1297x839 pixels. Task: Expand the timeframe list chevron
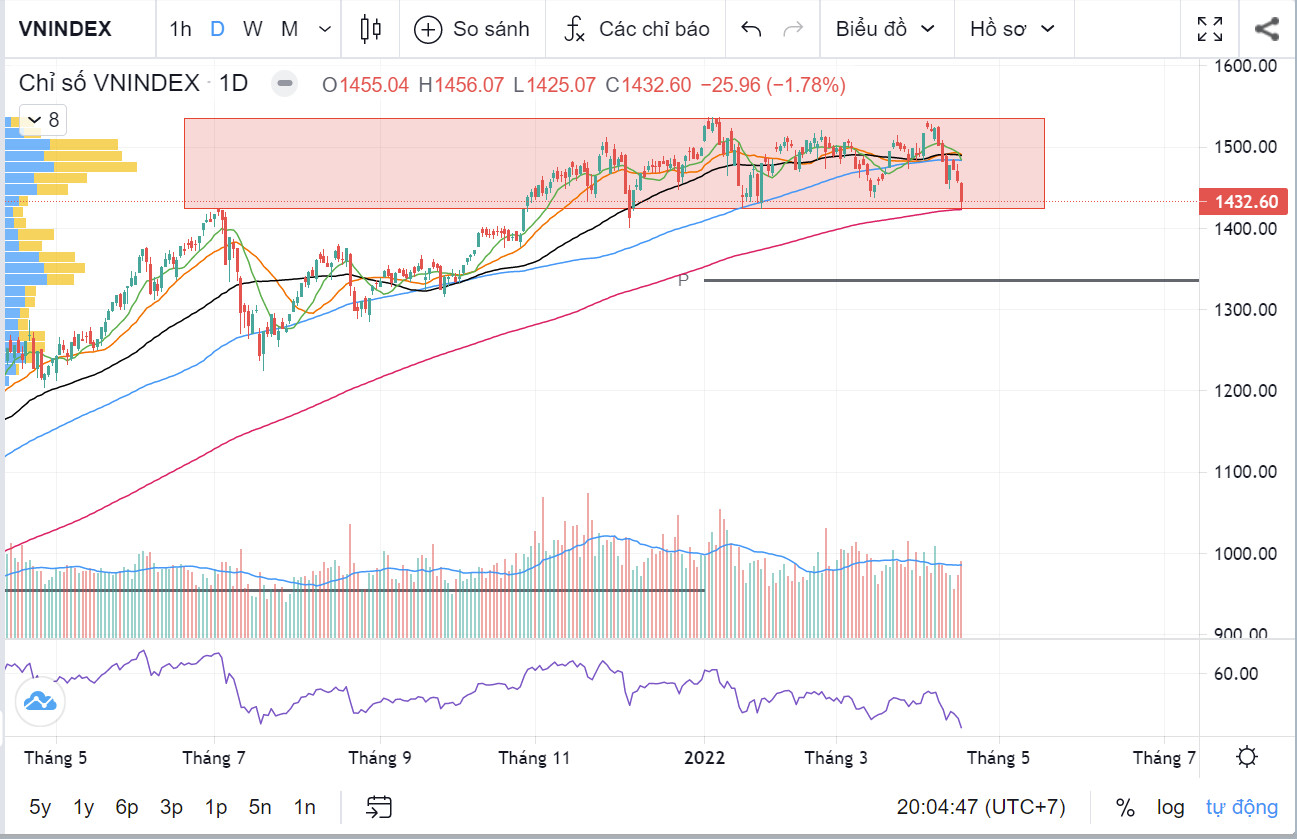(324, 29)
